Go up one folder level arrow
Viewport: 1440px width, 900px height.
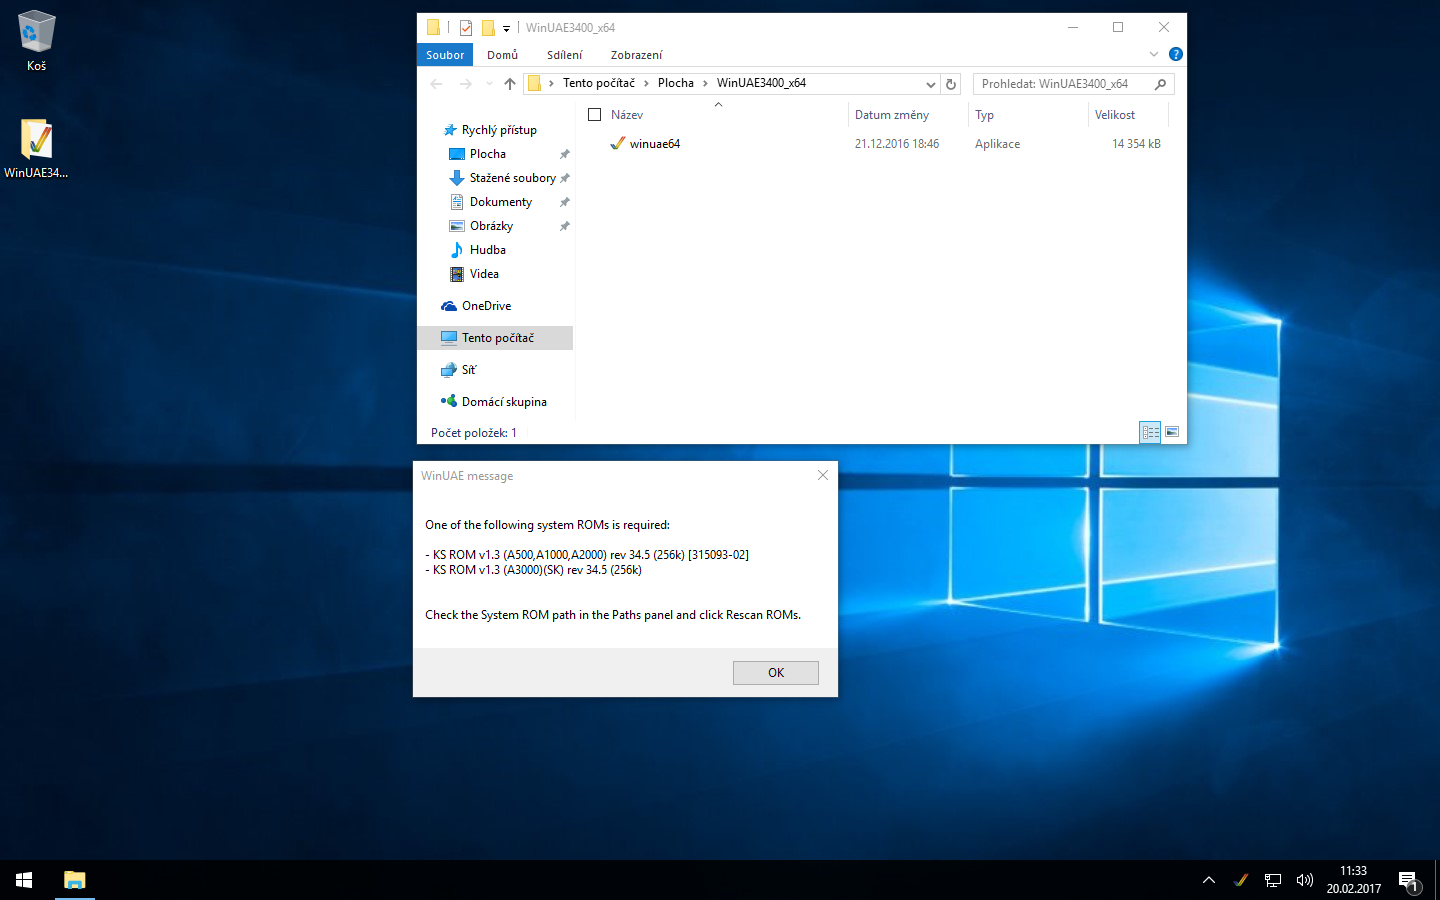(510, 84)
